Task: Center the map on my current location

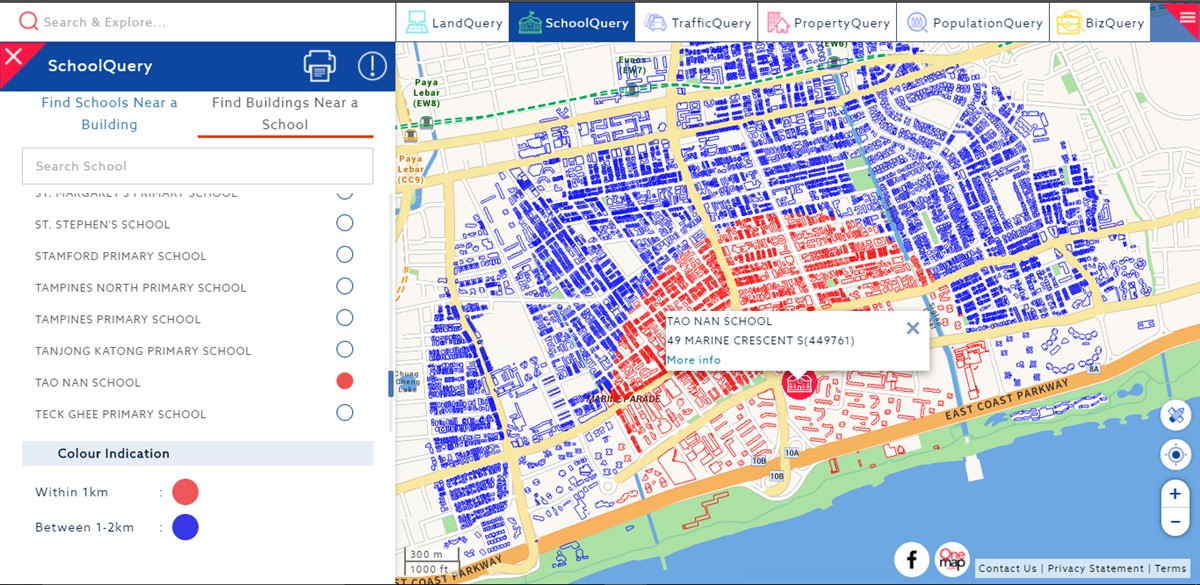Action: [x=1175, y=456]
